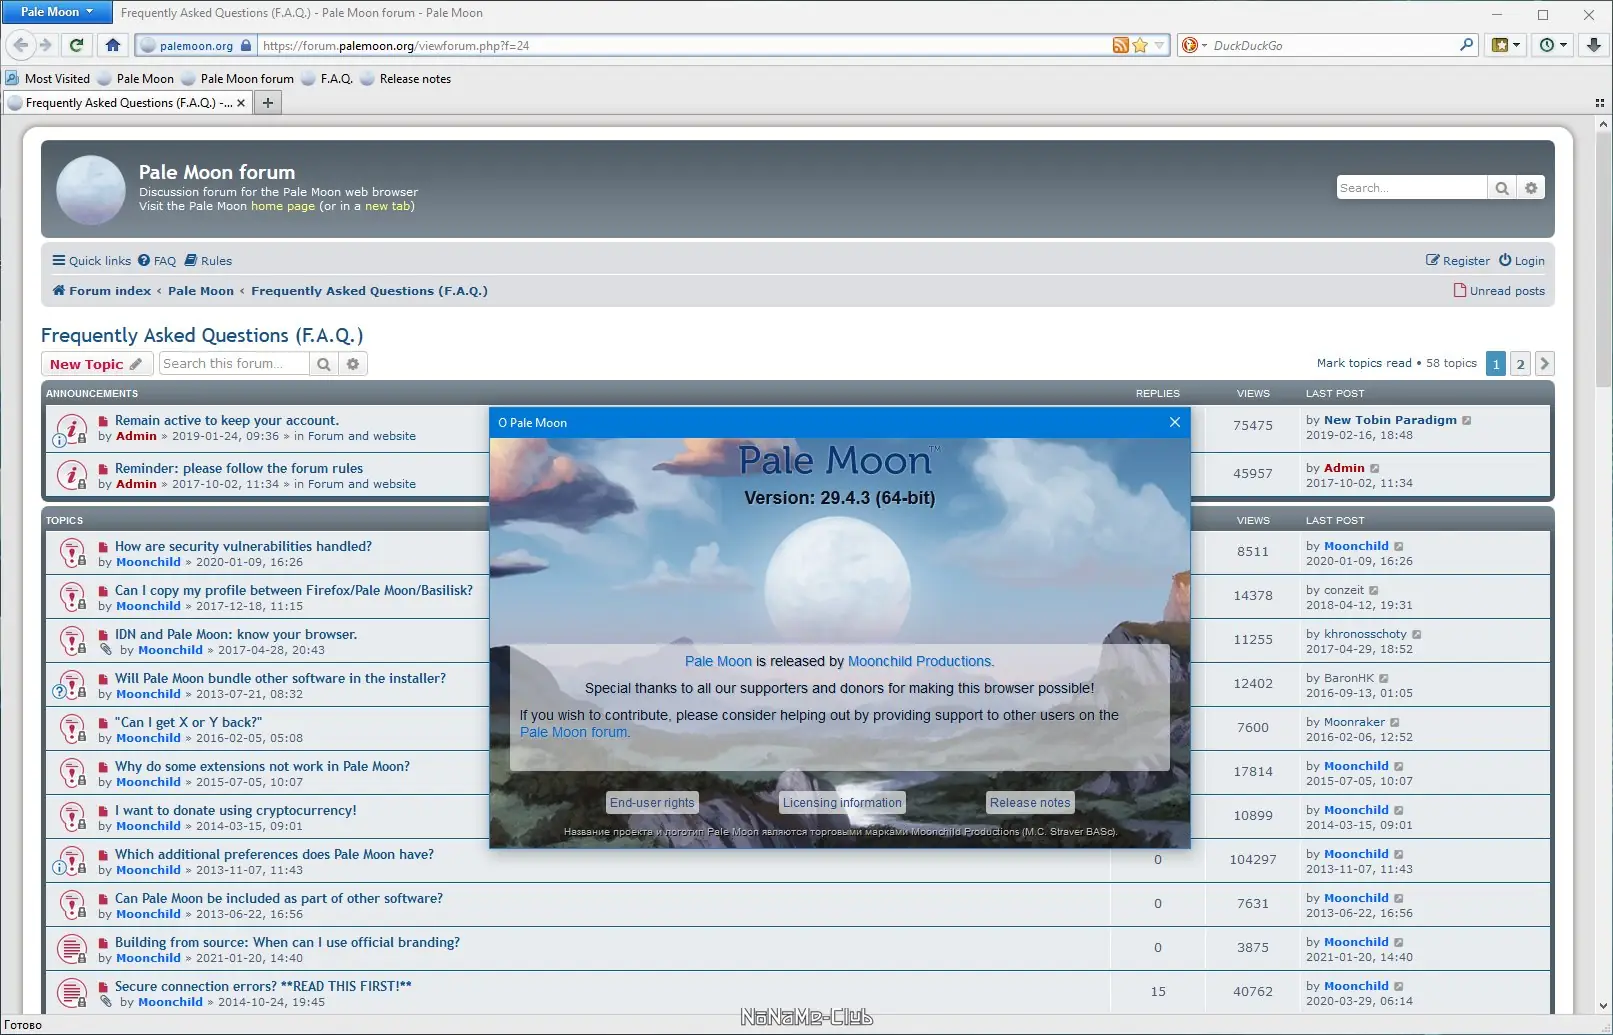Open the address bar history dropdown arrow
The height and width of the screenshot is (1035, 1613).
pos(1159,45)
